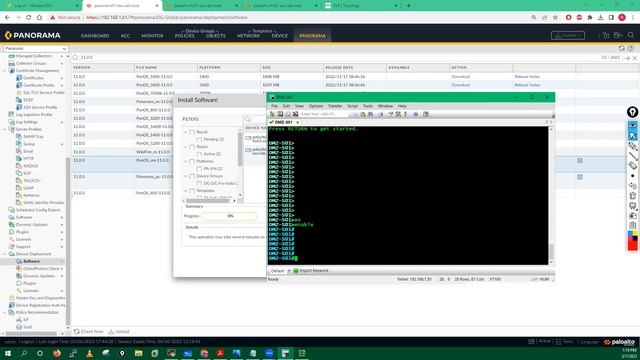Screen dimensions: 640x360
Task: Click browser reload button
Action: point(29,18)
